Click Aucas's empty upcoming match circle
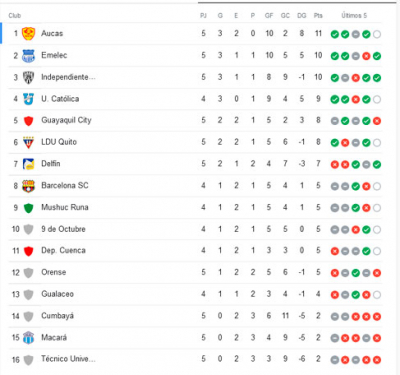 377,34
